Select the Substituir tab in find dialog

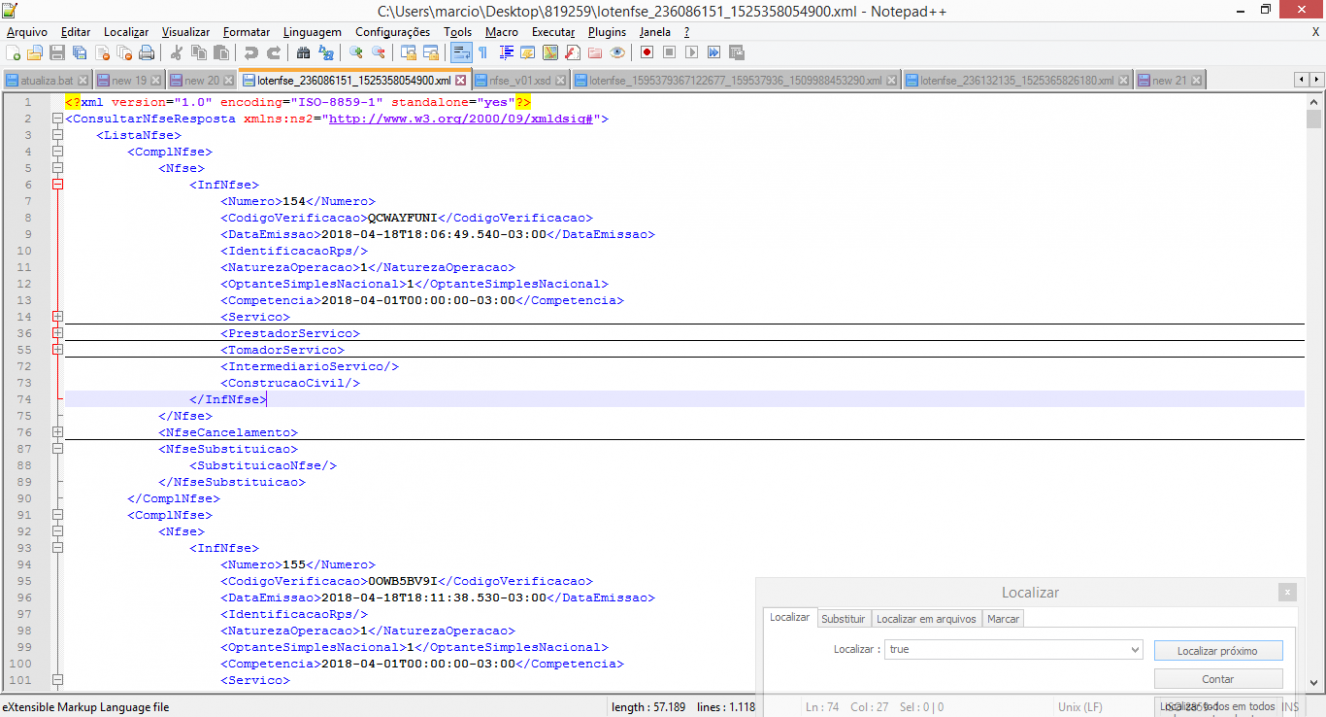point(843,619)
